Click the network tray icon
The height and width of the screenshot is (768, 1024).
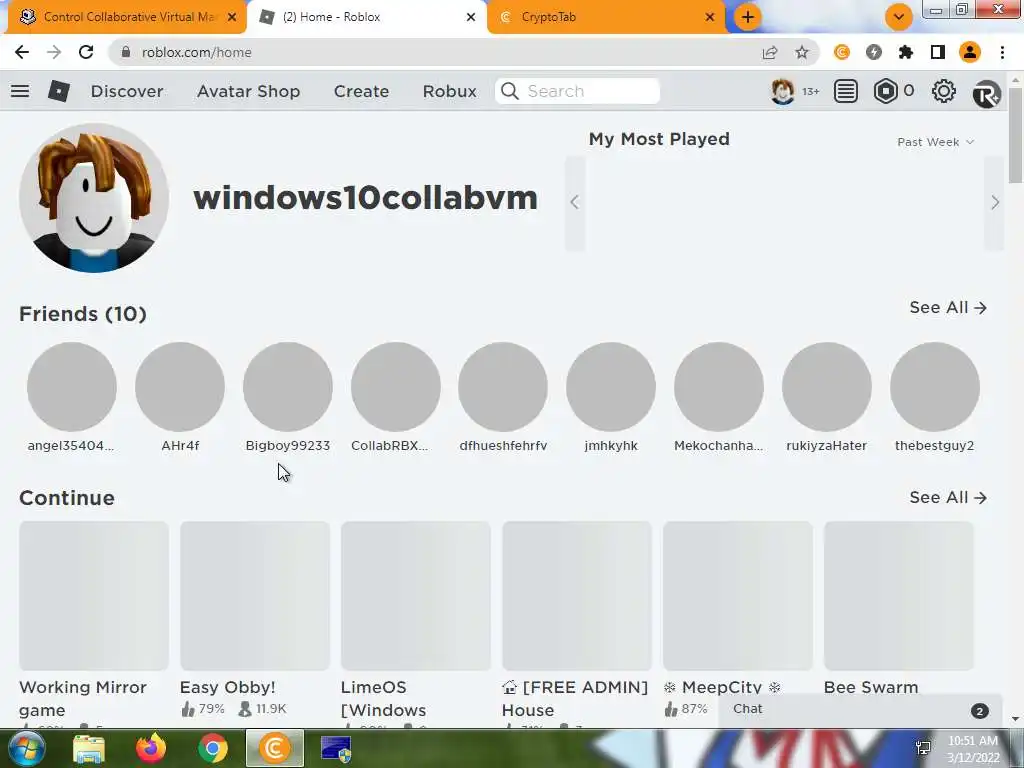tap(923, 748)
